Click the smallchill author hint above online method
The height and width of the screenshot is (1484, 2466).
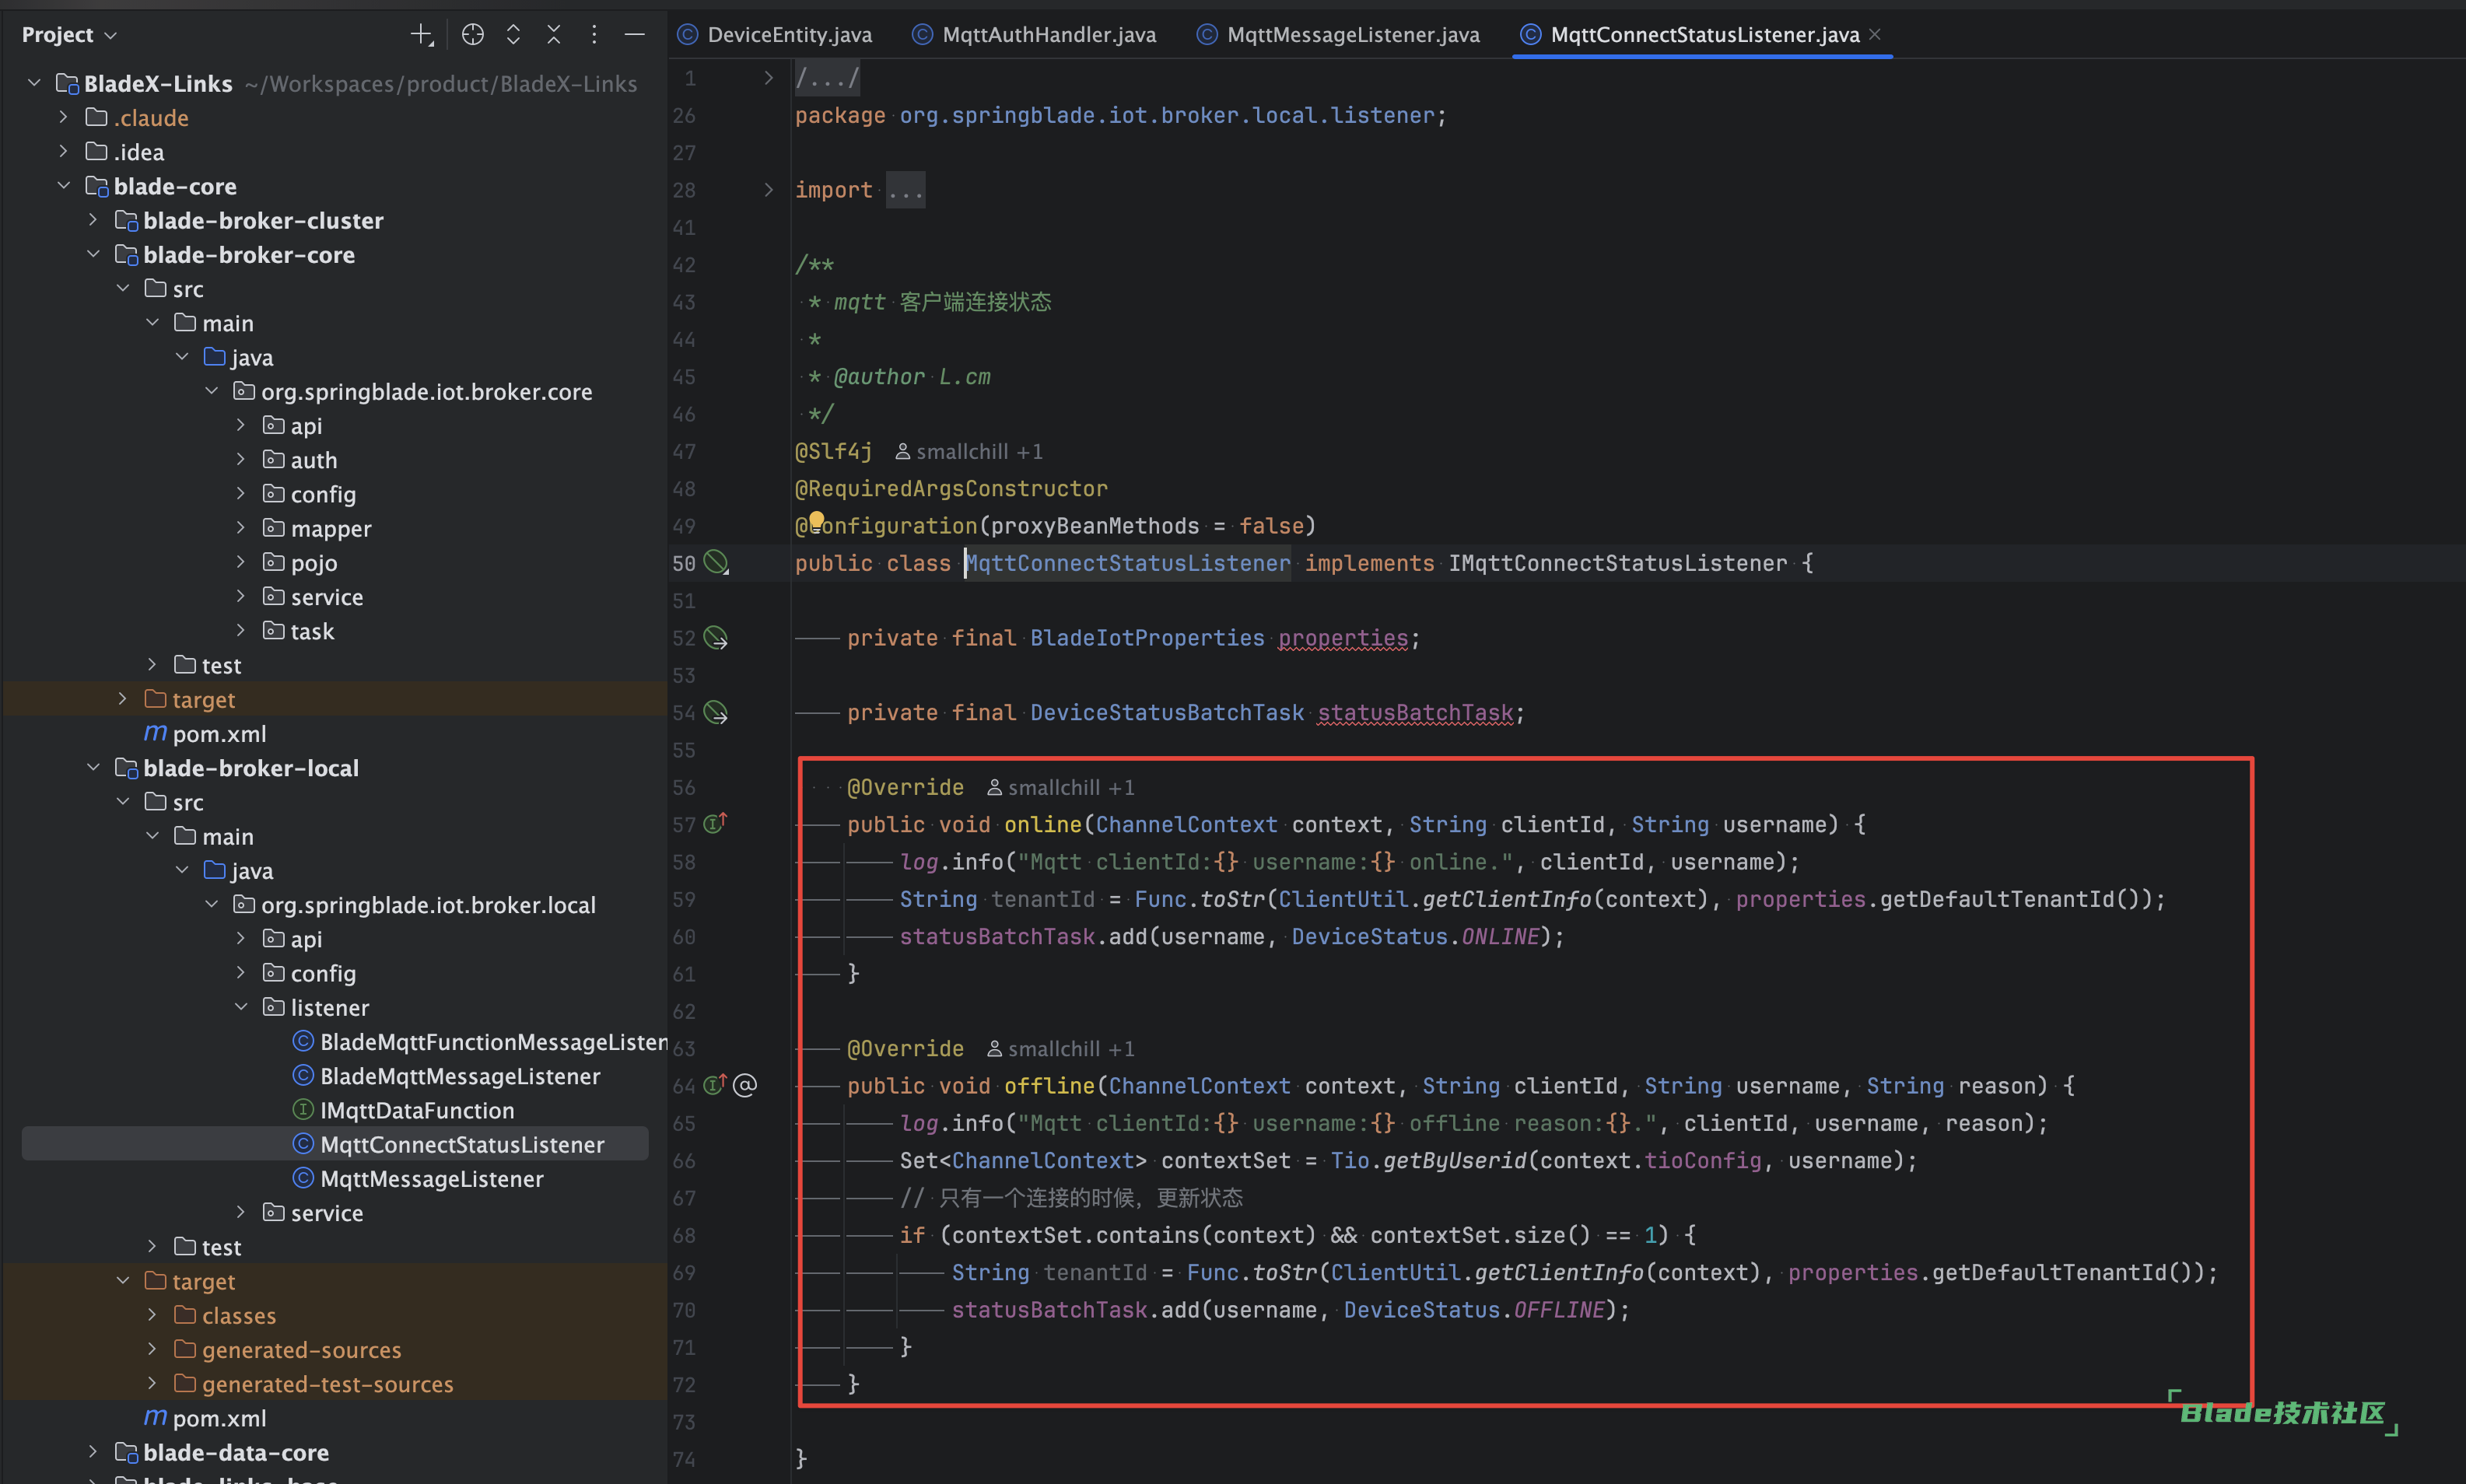tap(1060, 788)
